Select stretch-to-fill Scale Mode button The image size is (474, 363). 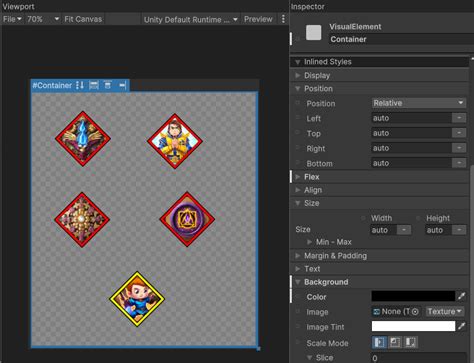click(379, 342)
